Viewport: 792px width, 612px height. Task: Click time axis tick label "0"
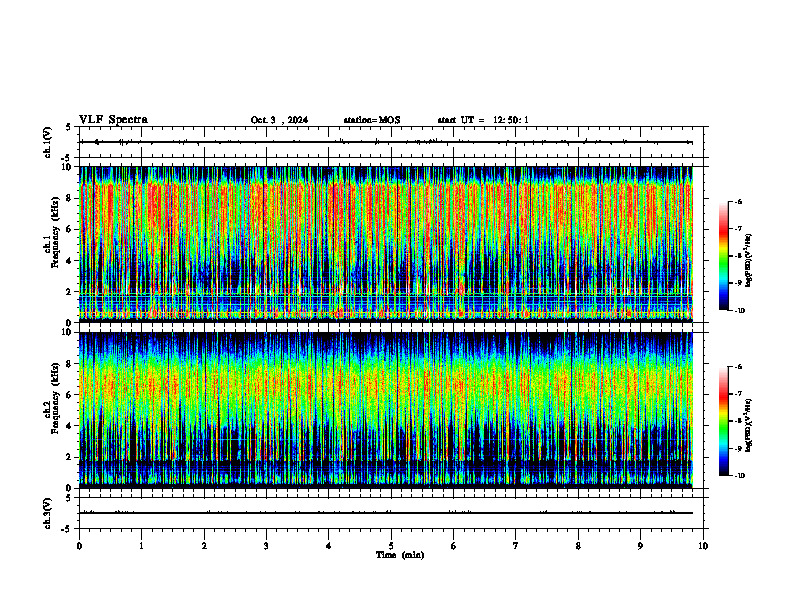coord(79,546)
